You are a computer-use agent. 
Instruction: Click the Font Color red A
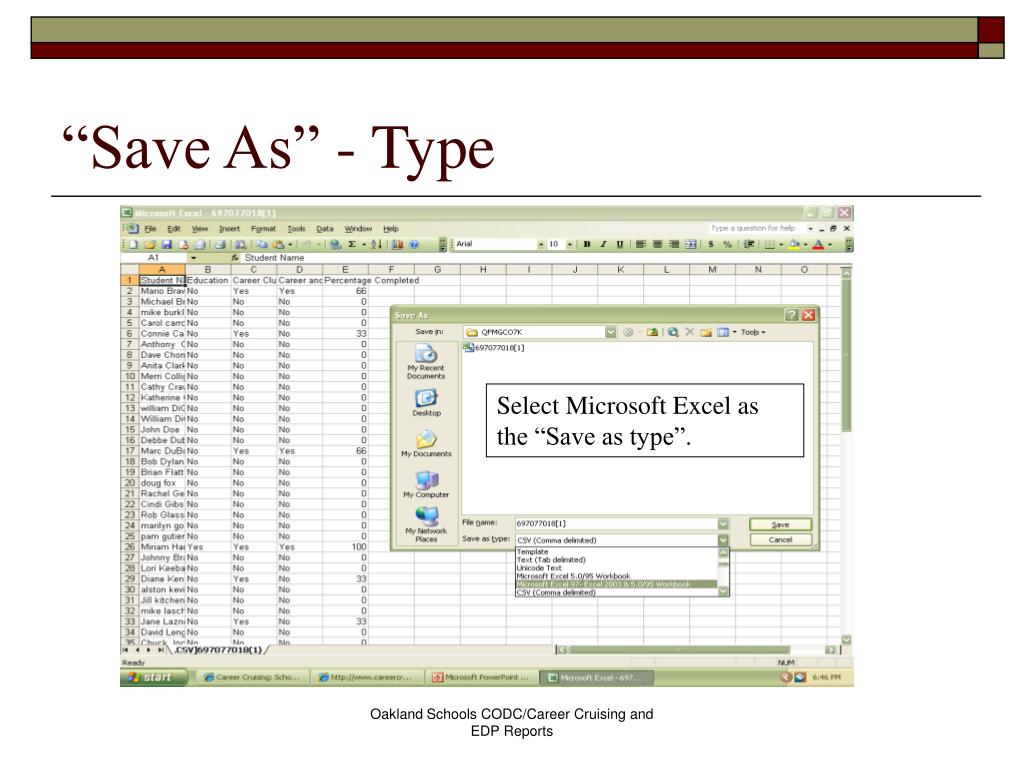click(818, 244)
